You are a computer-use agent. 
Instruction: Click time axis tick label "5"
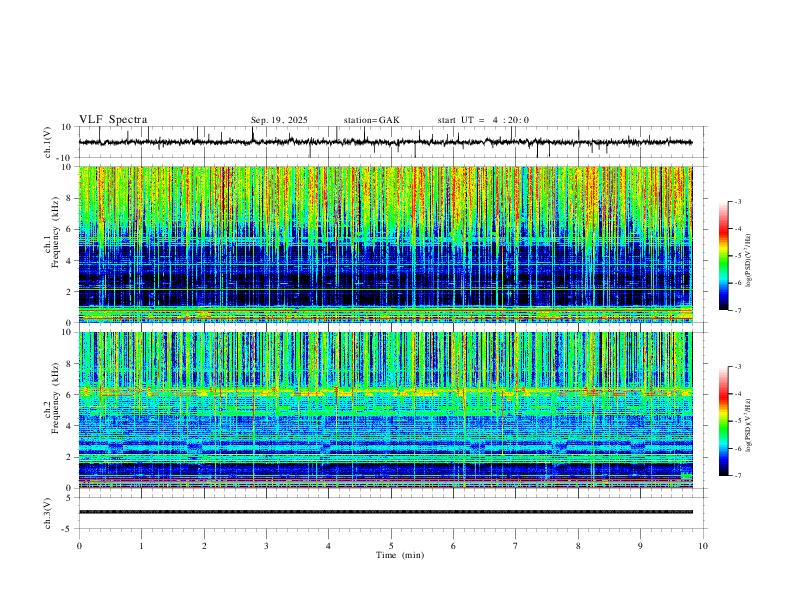[x=391, y=546]
